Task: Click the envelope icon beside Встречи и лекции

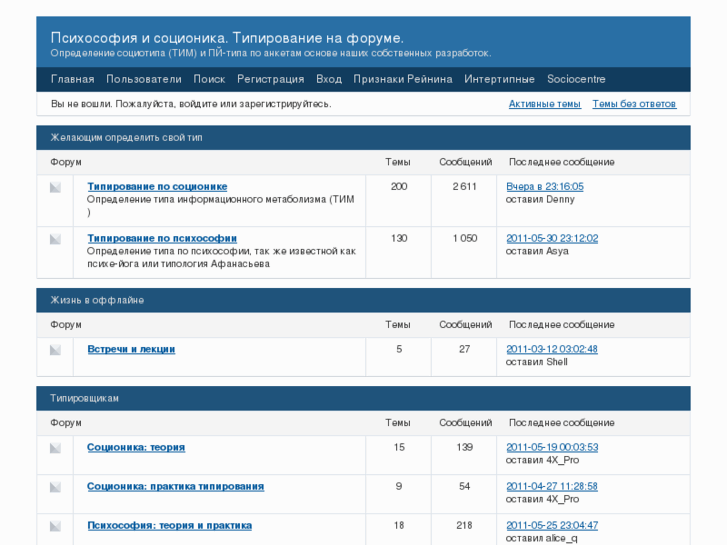Action: point(55,350)
